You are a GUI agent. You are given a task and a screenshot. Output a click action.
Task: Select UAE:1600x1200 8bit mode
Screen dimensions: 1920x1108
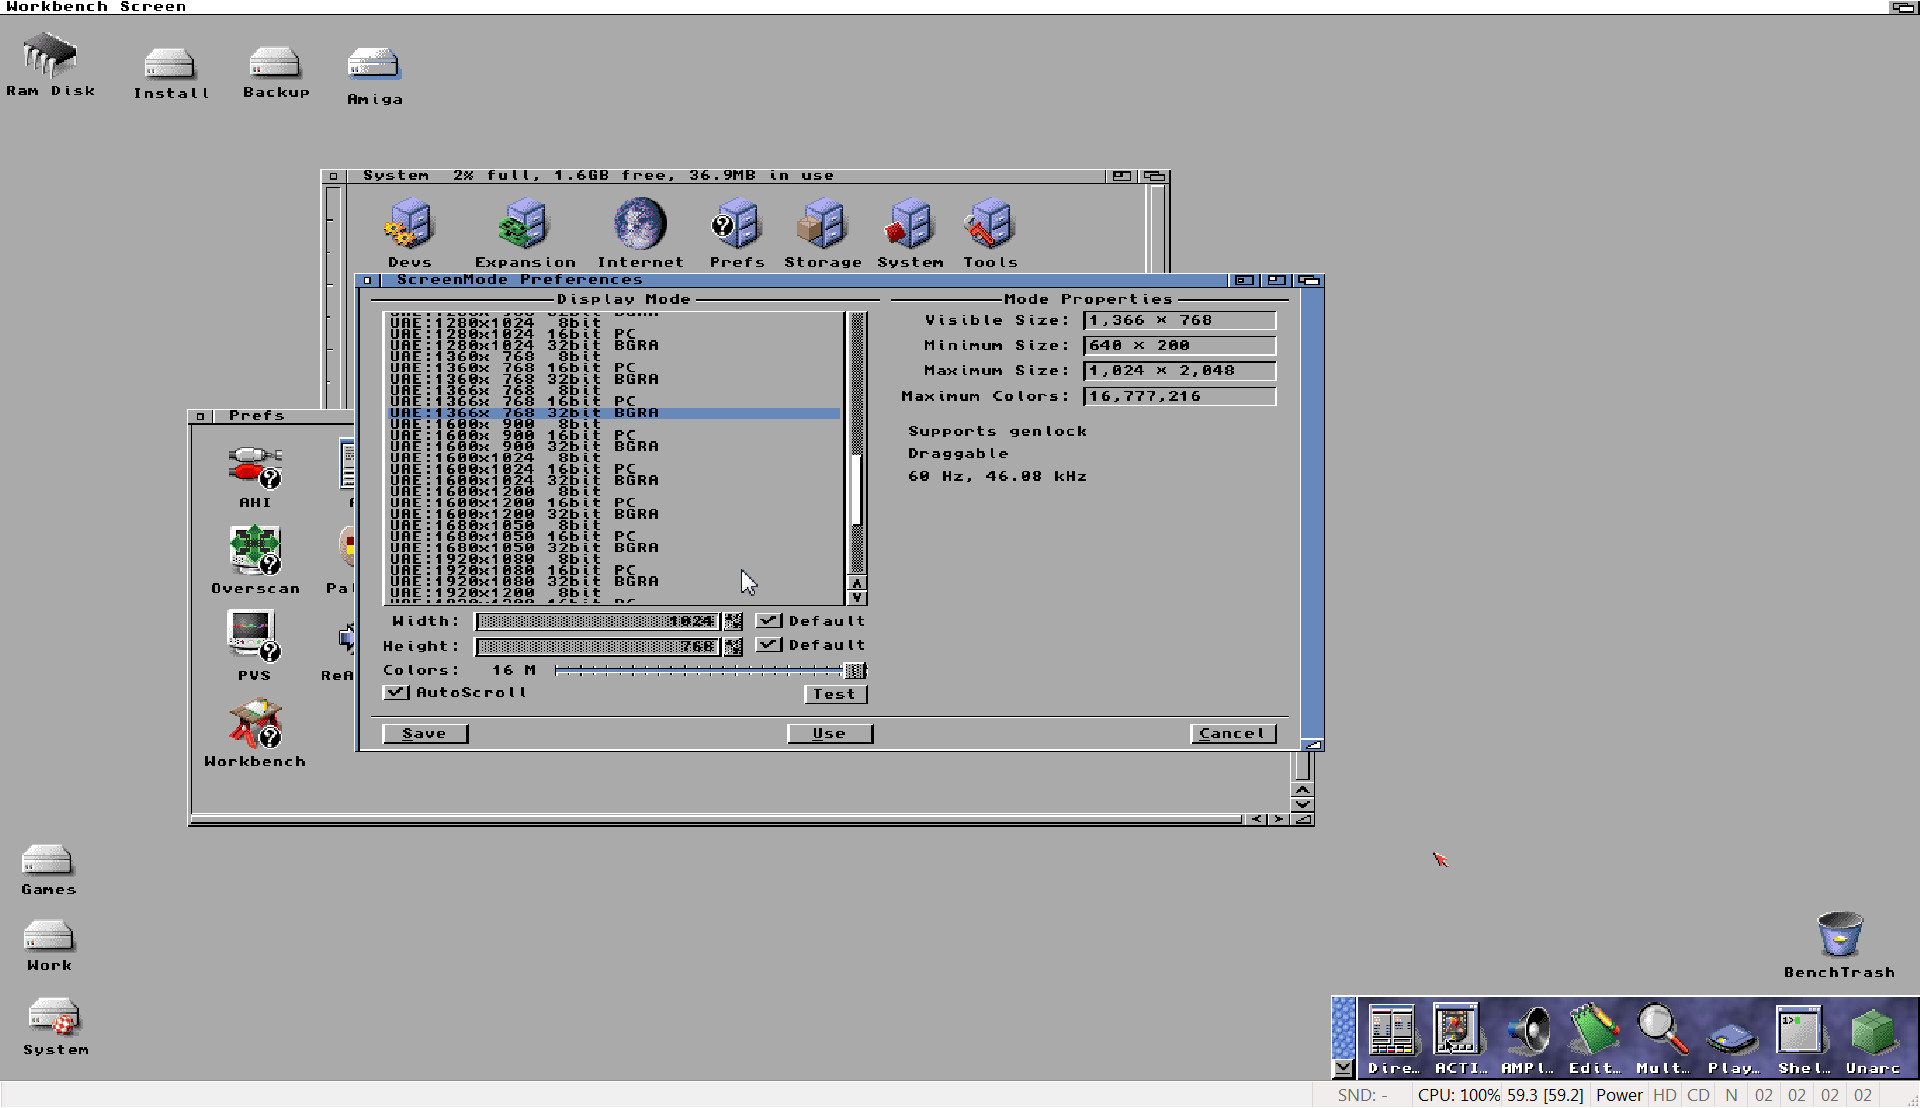point(614,491)
